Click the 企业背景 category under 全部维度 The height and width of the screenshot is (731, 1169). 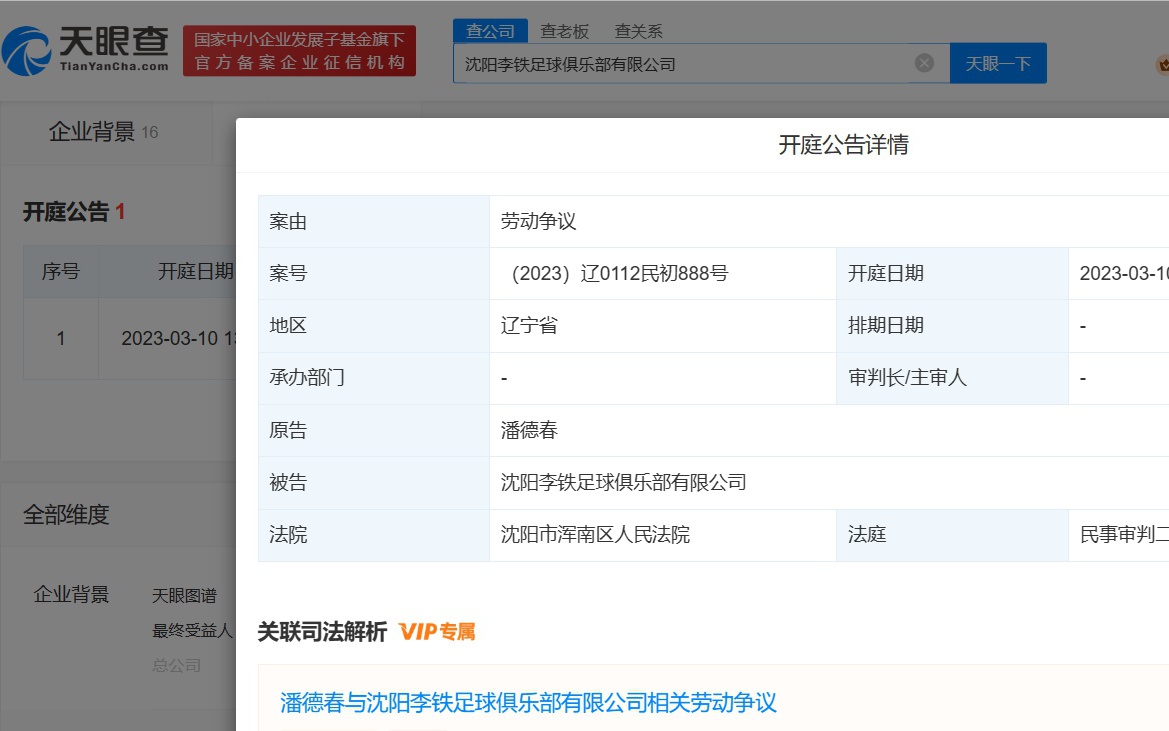point(71,594)
